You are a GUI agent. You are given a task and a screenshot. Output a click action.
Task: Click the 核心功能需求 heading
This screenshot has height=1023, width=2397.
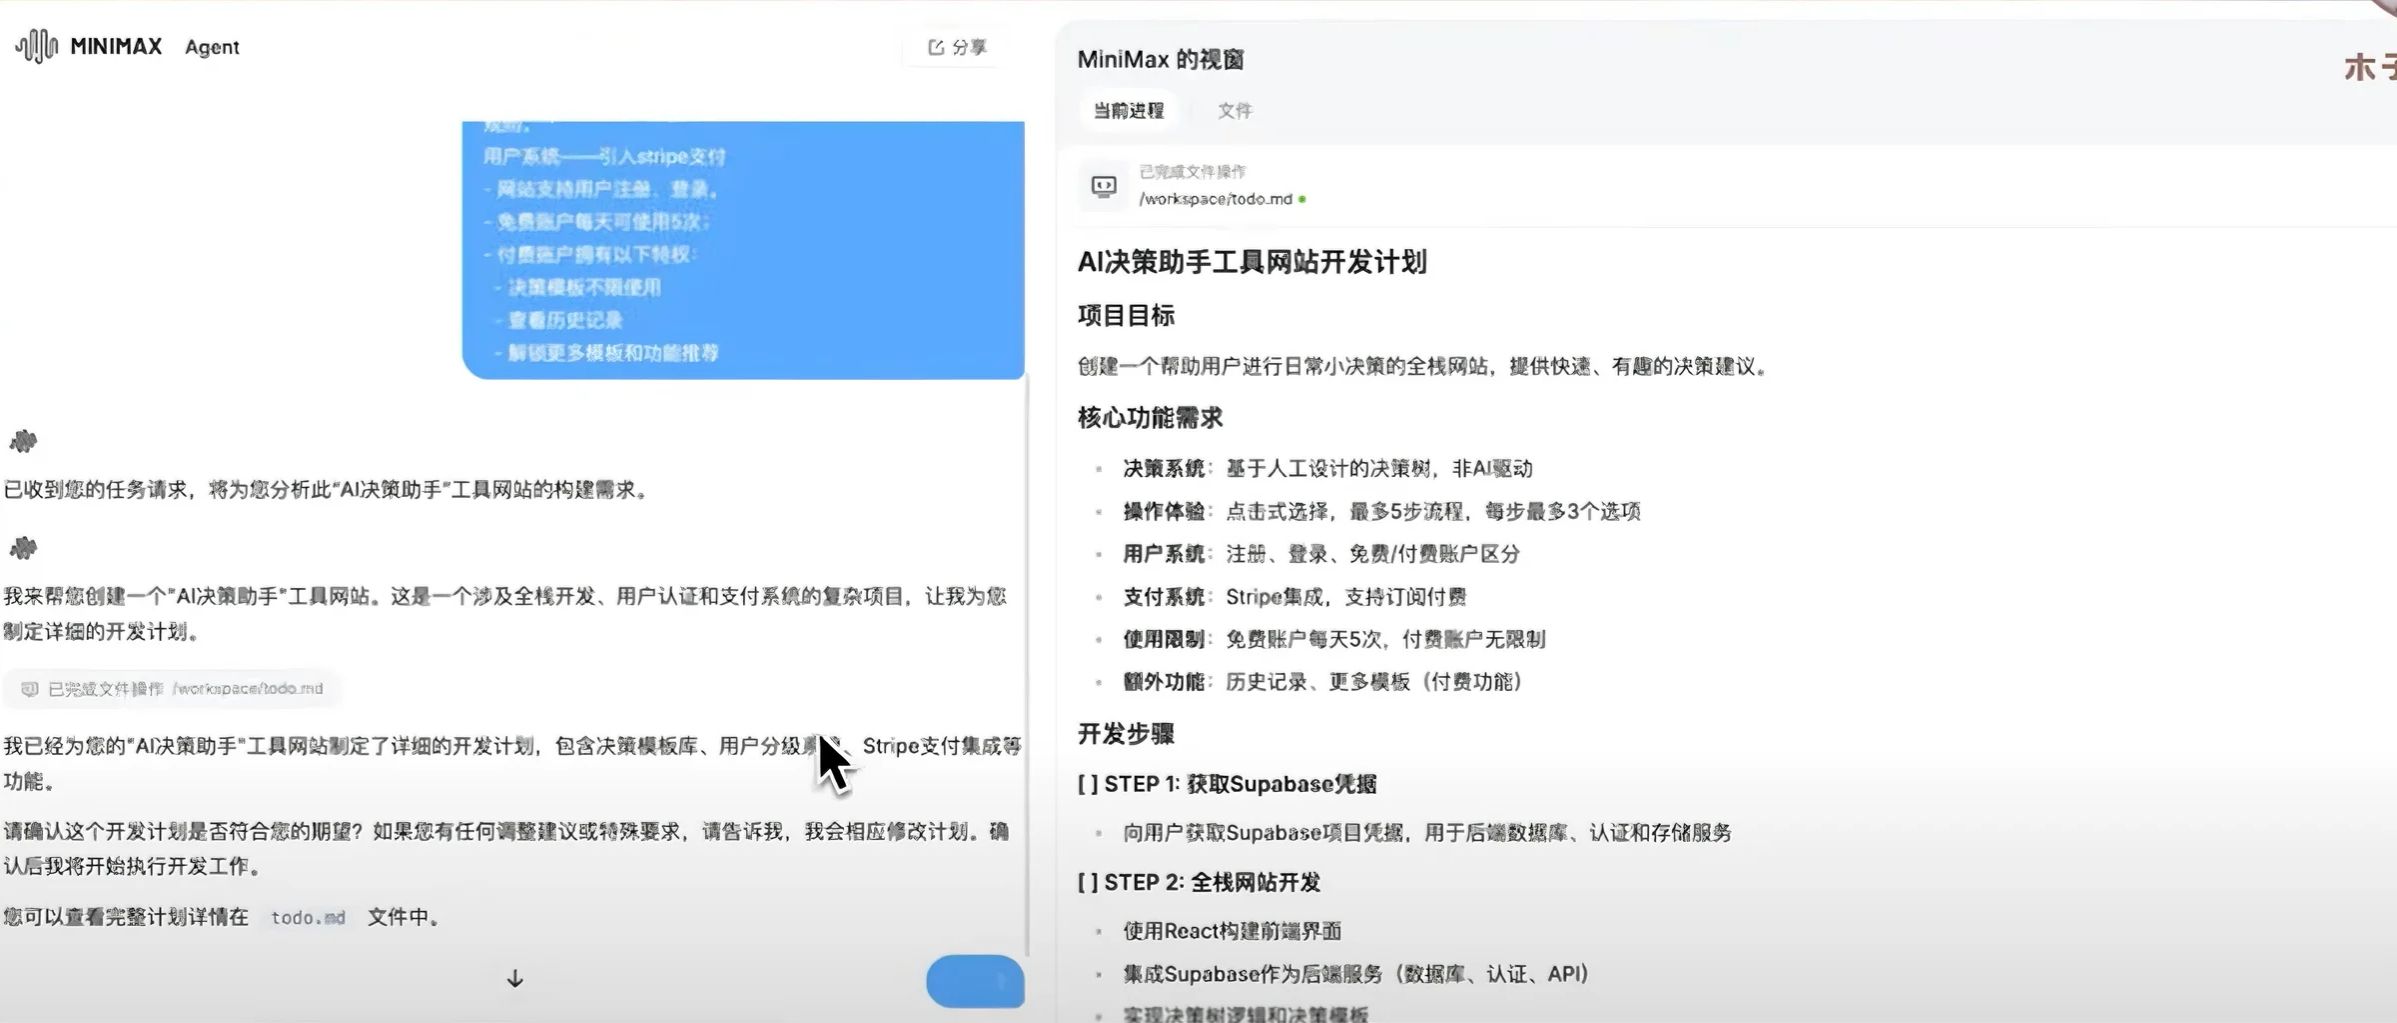(1150, 418)
